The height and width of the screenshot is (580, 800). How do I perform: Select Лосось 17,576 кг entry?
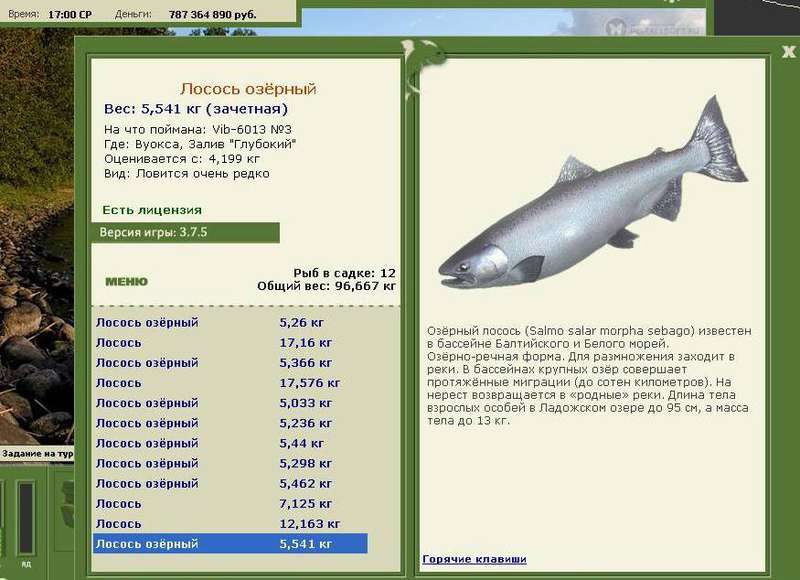(x=230, y=383)
